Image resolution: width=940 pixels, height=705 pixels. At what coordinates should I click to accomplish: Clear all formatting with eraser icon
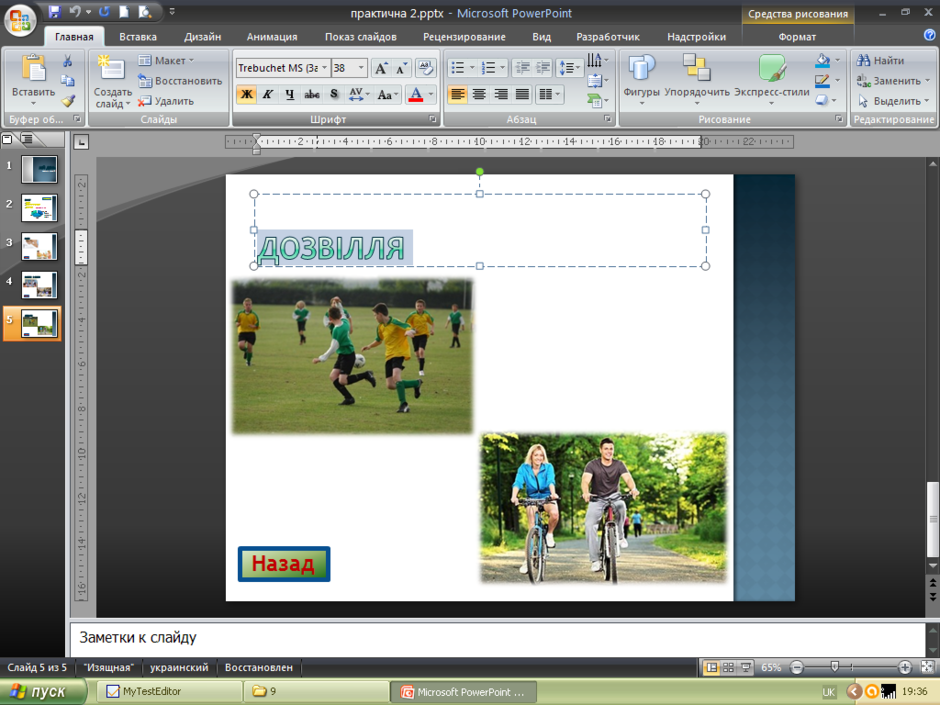click(426, 68)
